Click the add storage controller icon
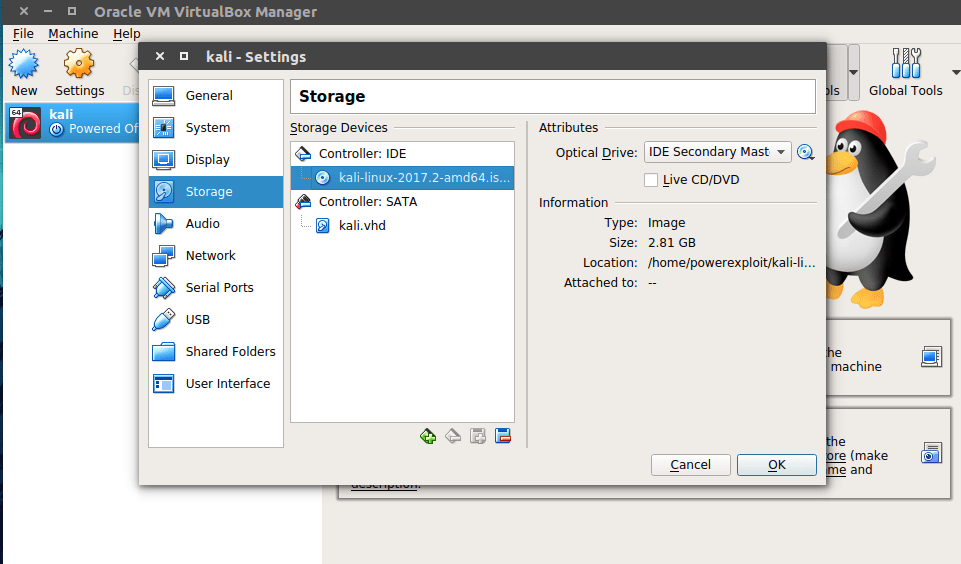The width and height of the screenshot is (961, 564). [428, 436]
